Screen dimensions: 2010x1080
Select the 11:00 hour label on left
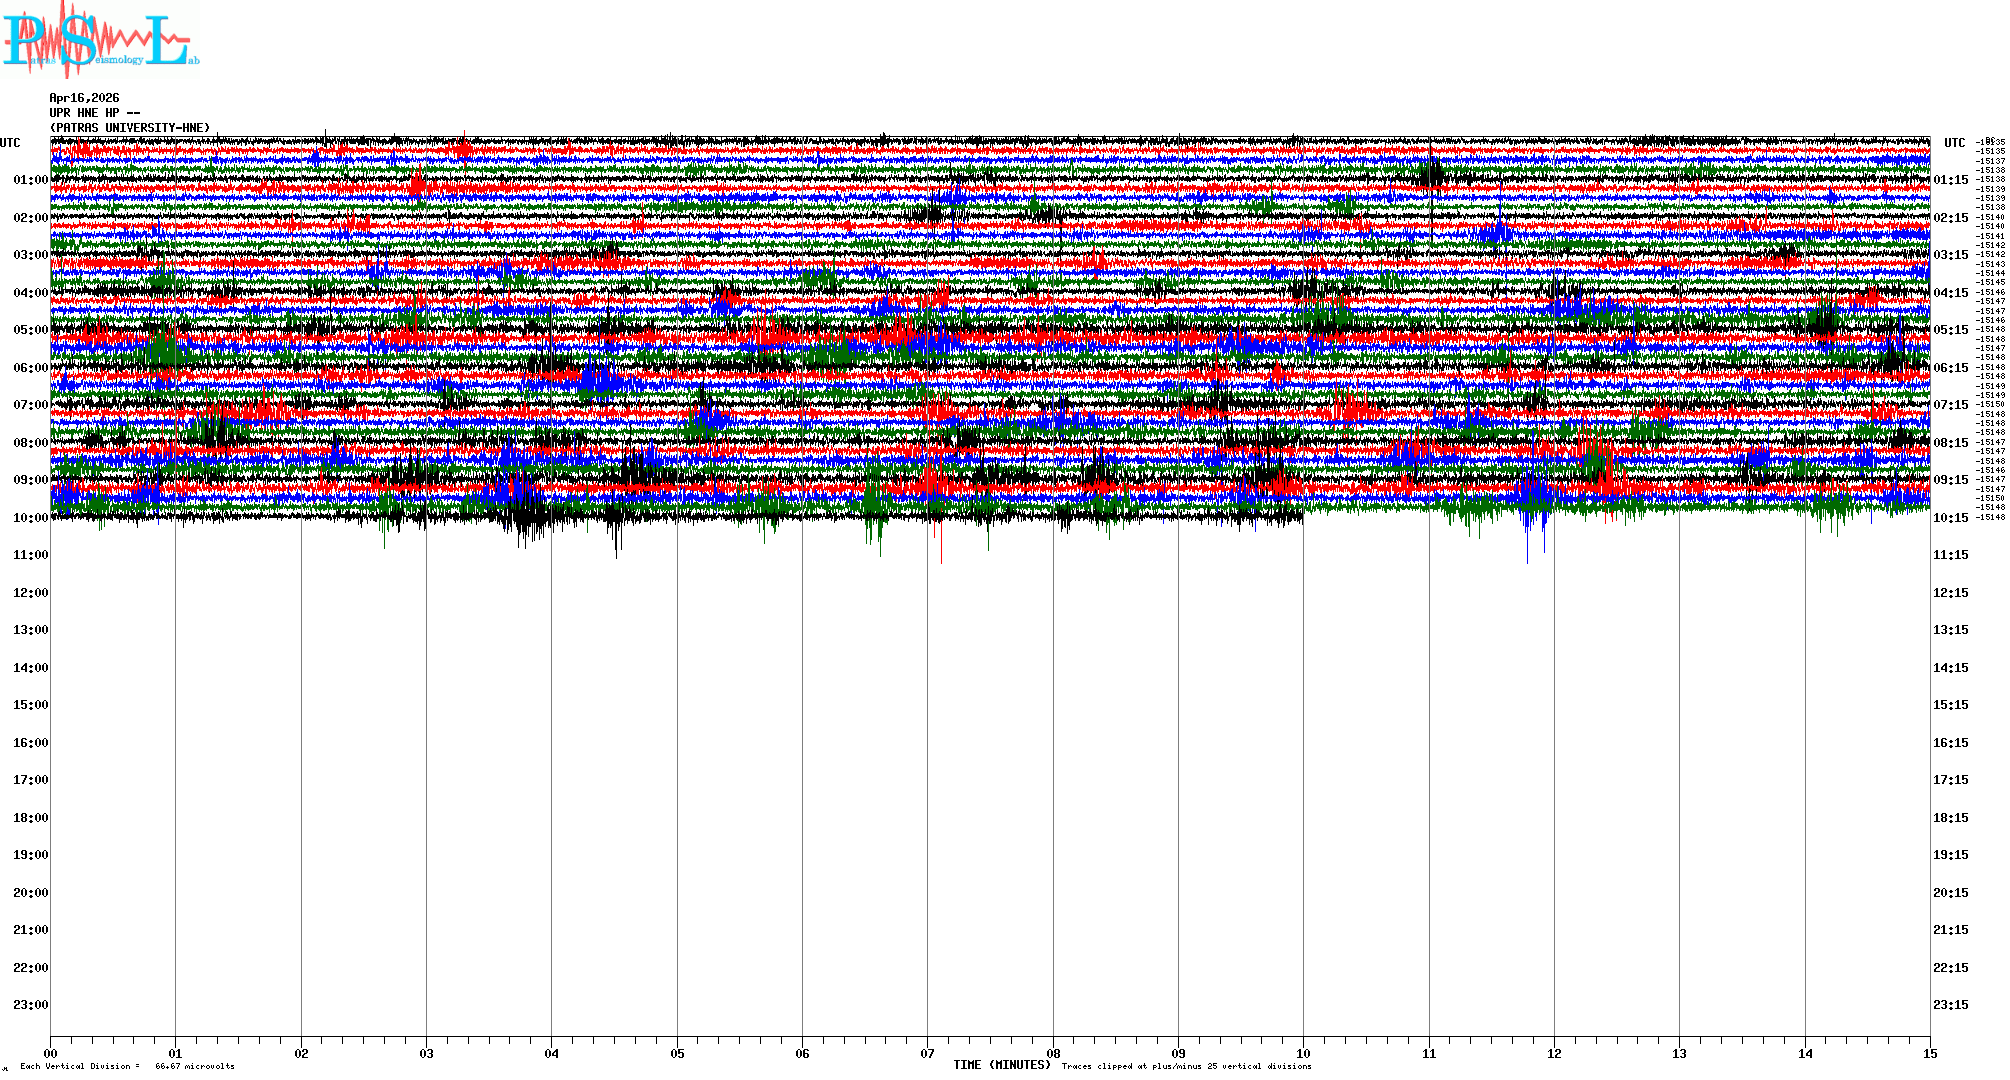point(30,555)
